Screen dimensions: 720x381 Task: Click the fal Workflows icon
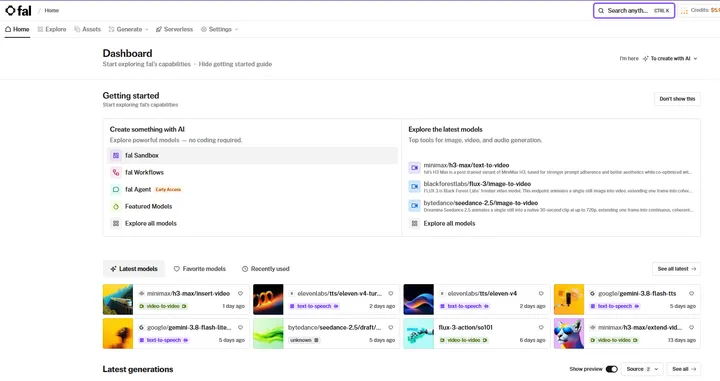(116, 173)
